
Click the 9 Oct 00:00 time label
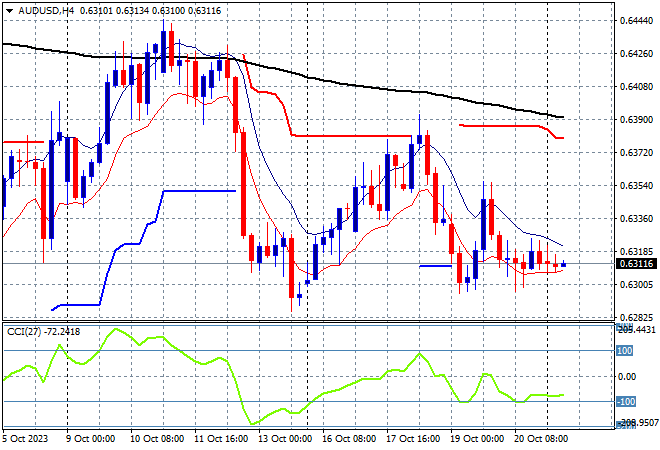(x=90, y=439)
